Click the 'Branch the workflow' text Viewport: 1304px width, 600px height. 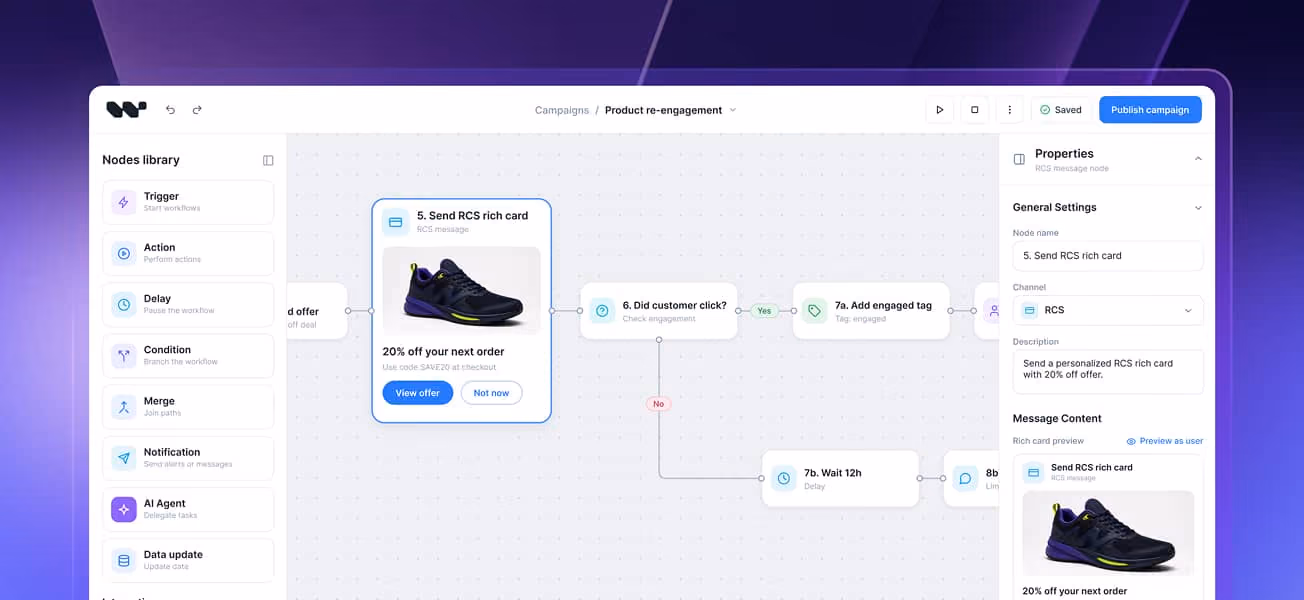pos(180,362)
